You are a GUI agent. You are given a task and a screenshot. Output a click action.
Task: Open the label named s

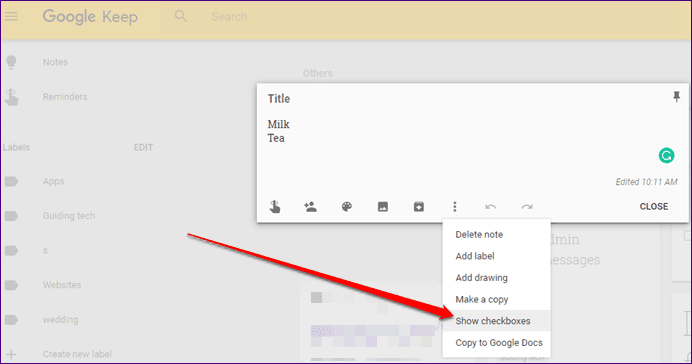45,251
